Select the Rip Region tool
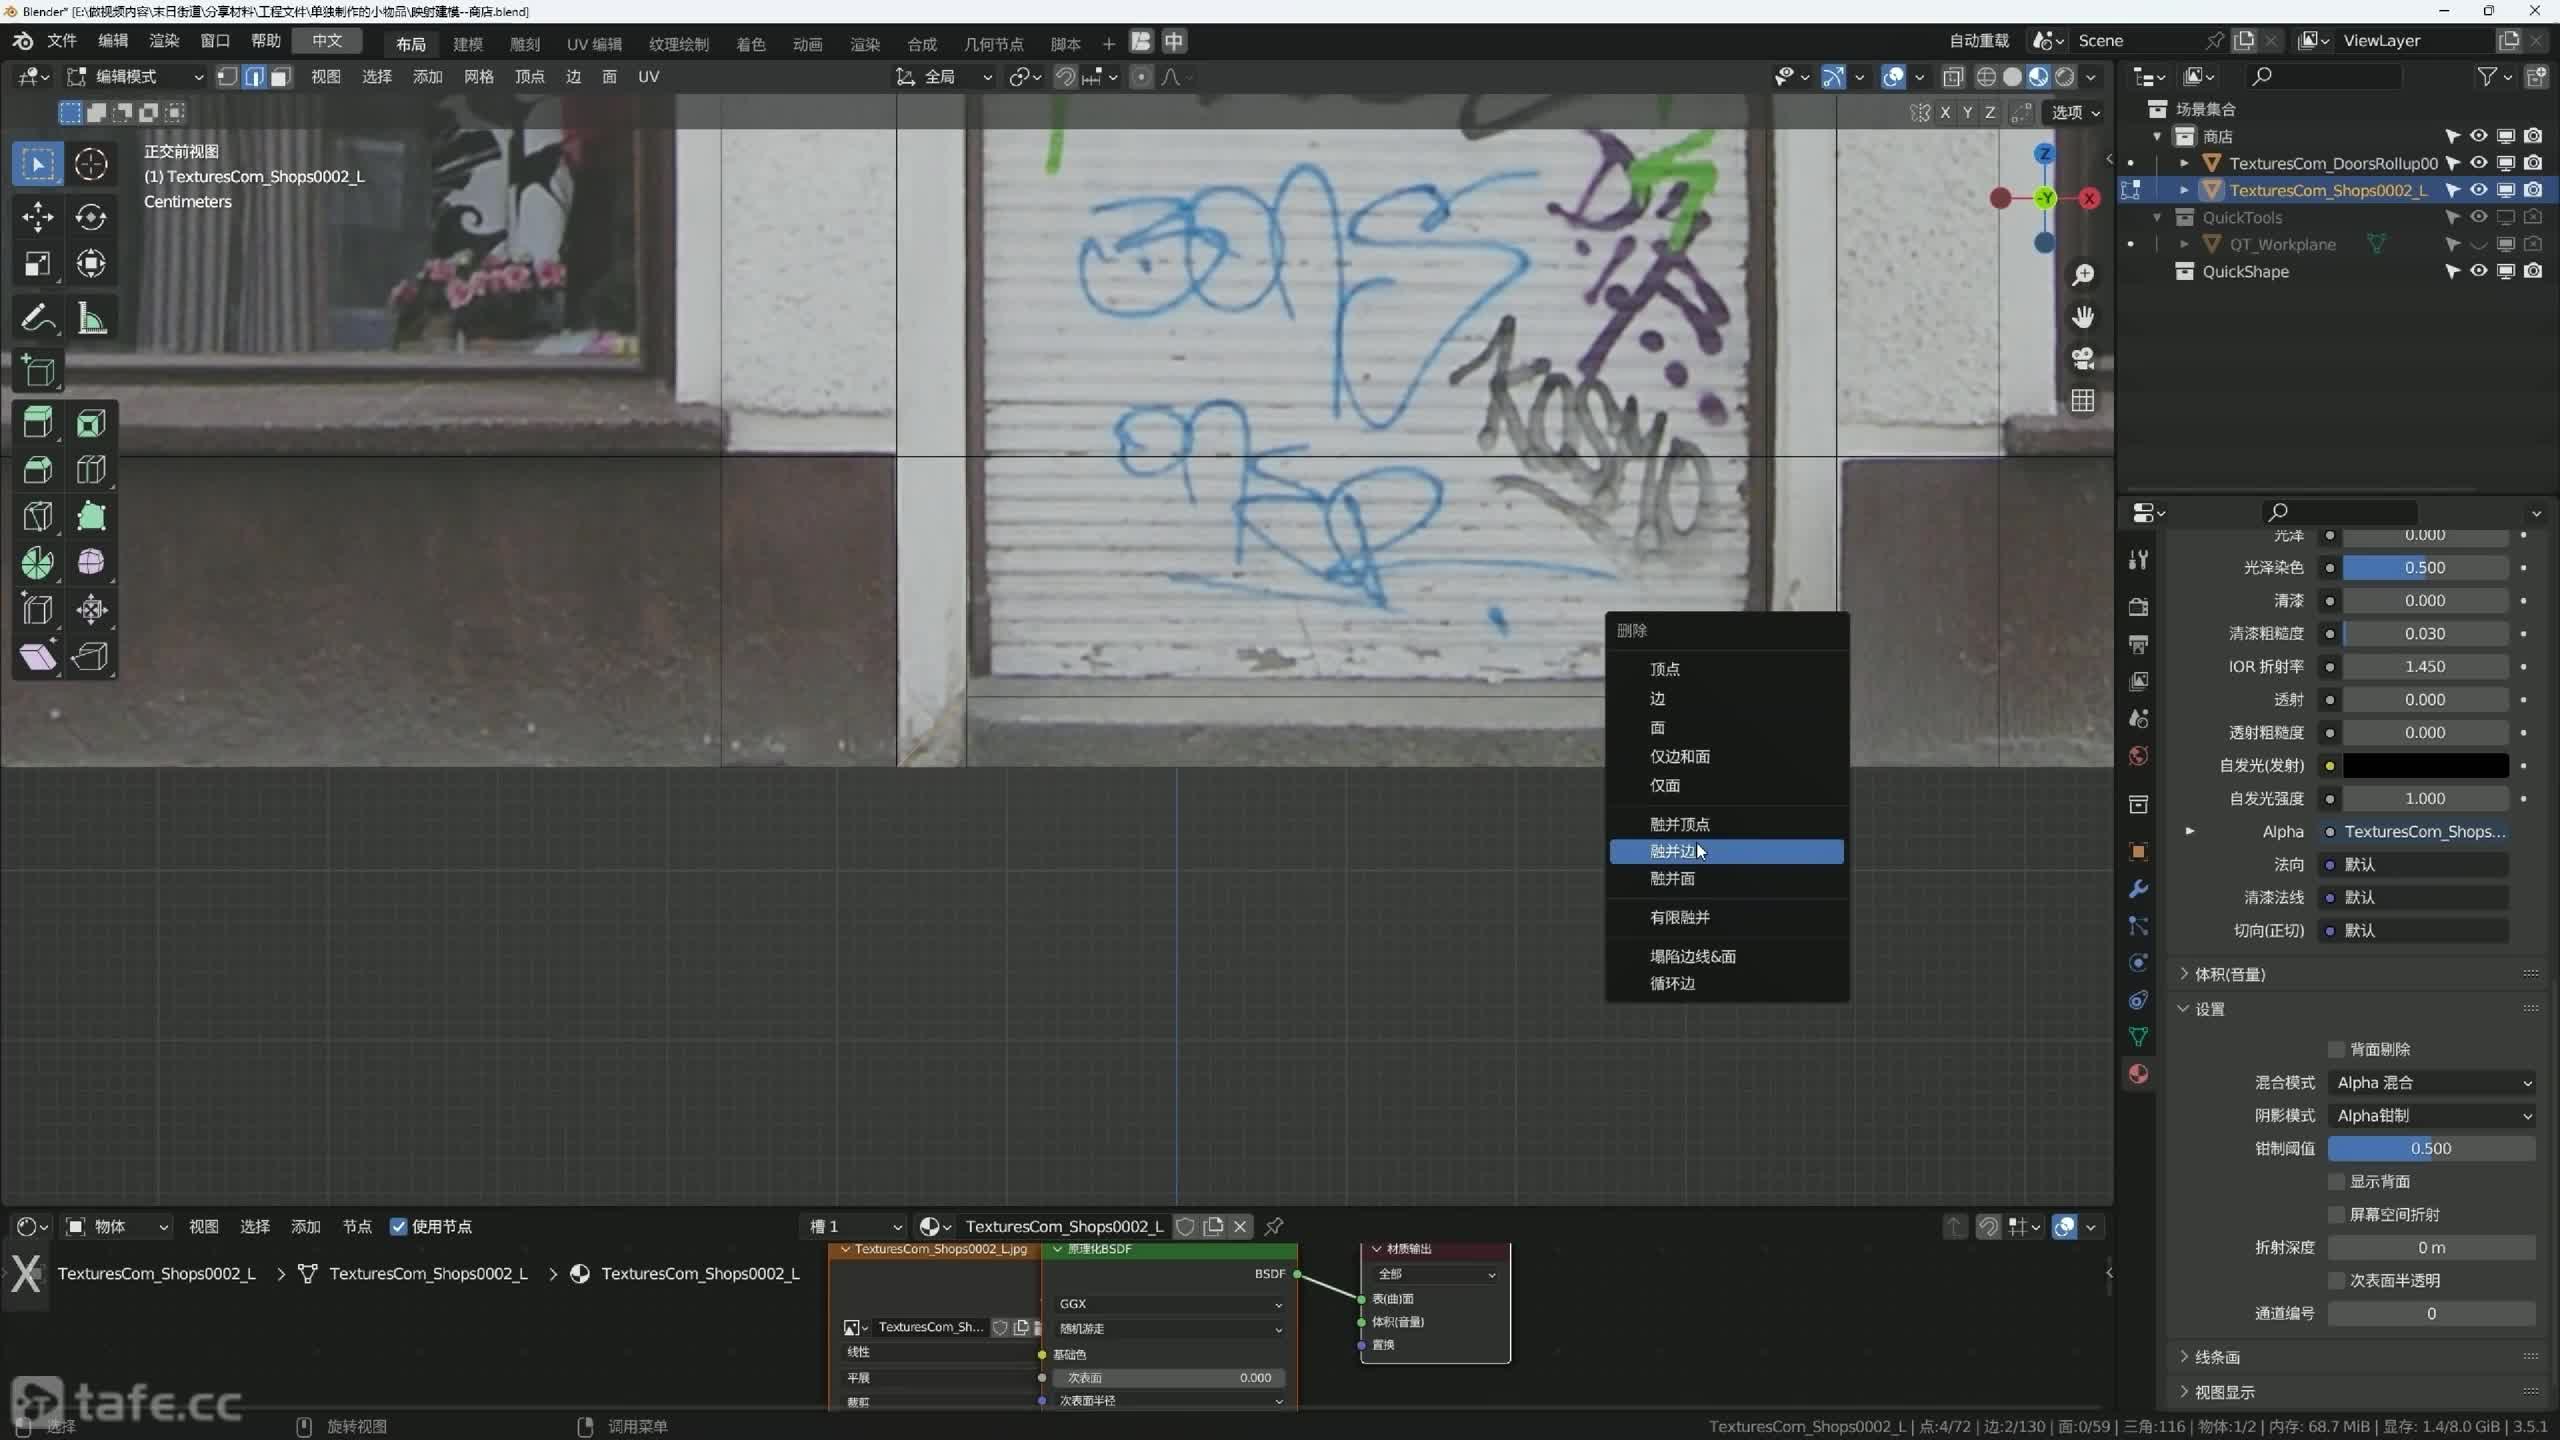 (91, 657)
